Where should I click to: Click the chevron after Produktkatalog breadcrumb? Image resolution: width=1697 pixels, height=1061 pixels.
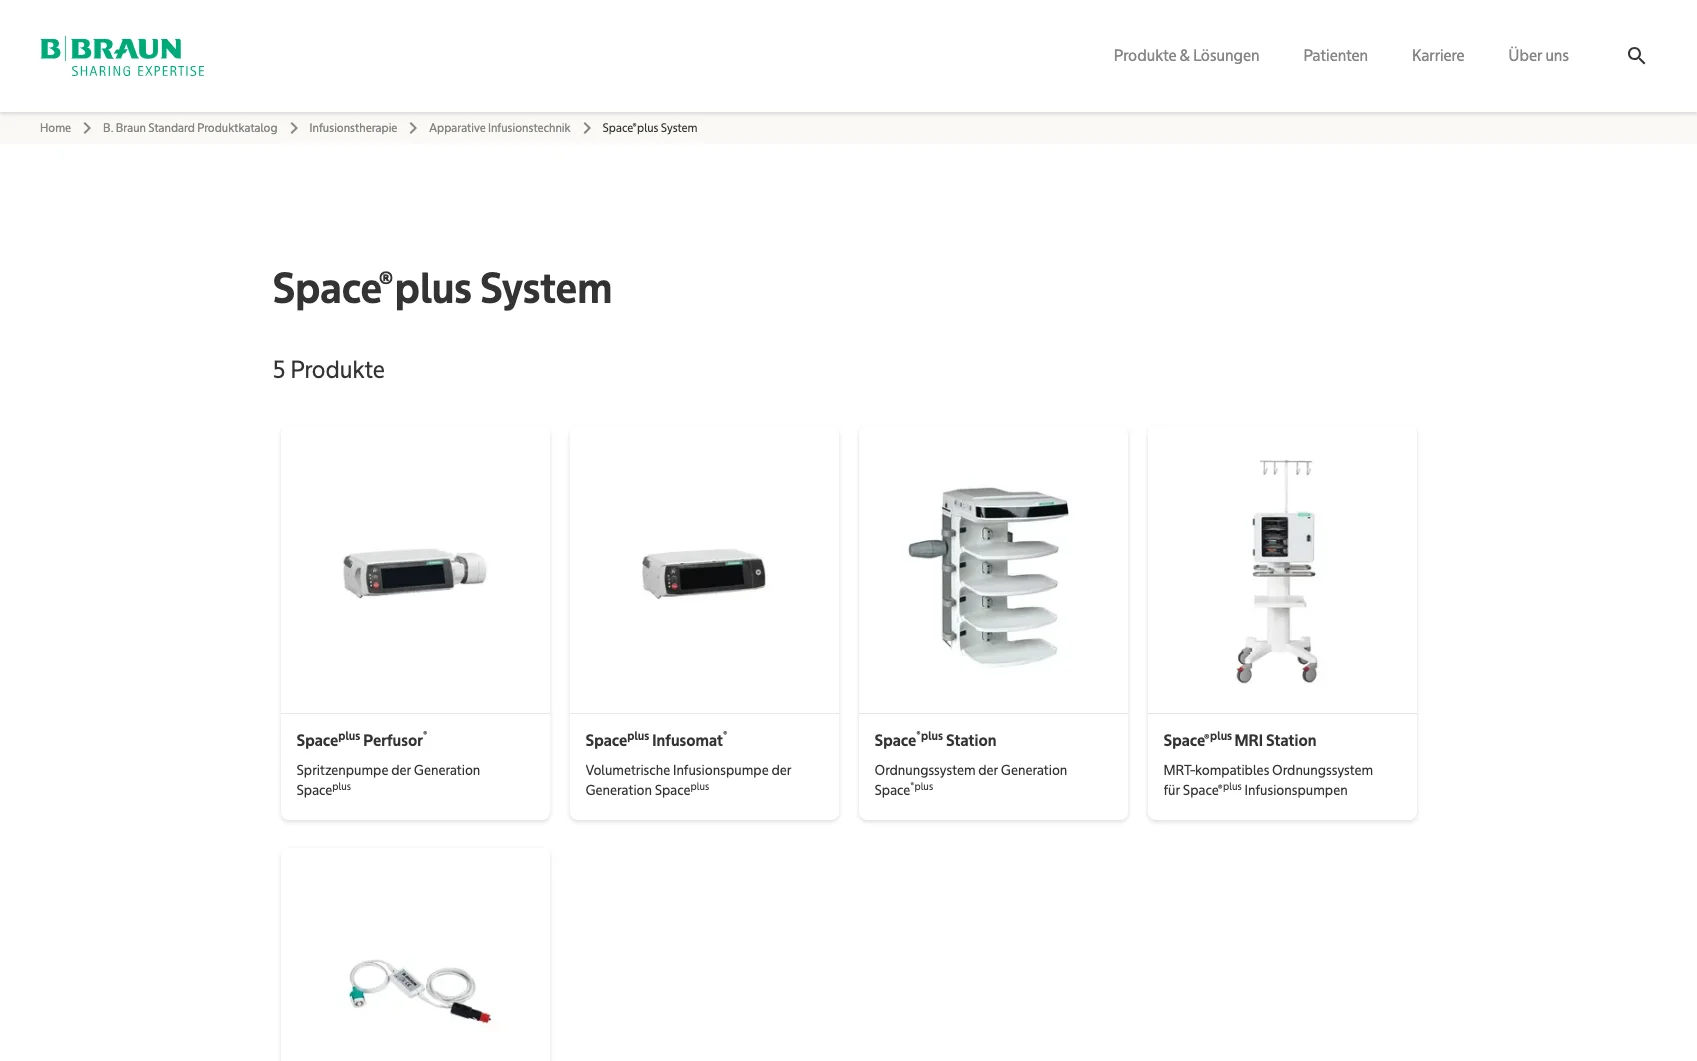294,128
